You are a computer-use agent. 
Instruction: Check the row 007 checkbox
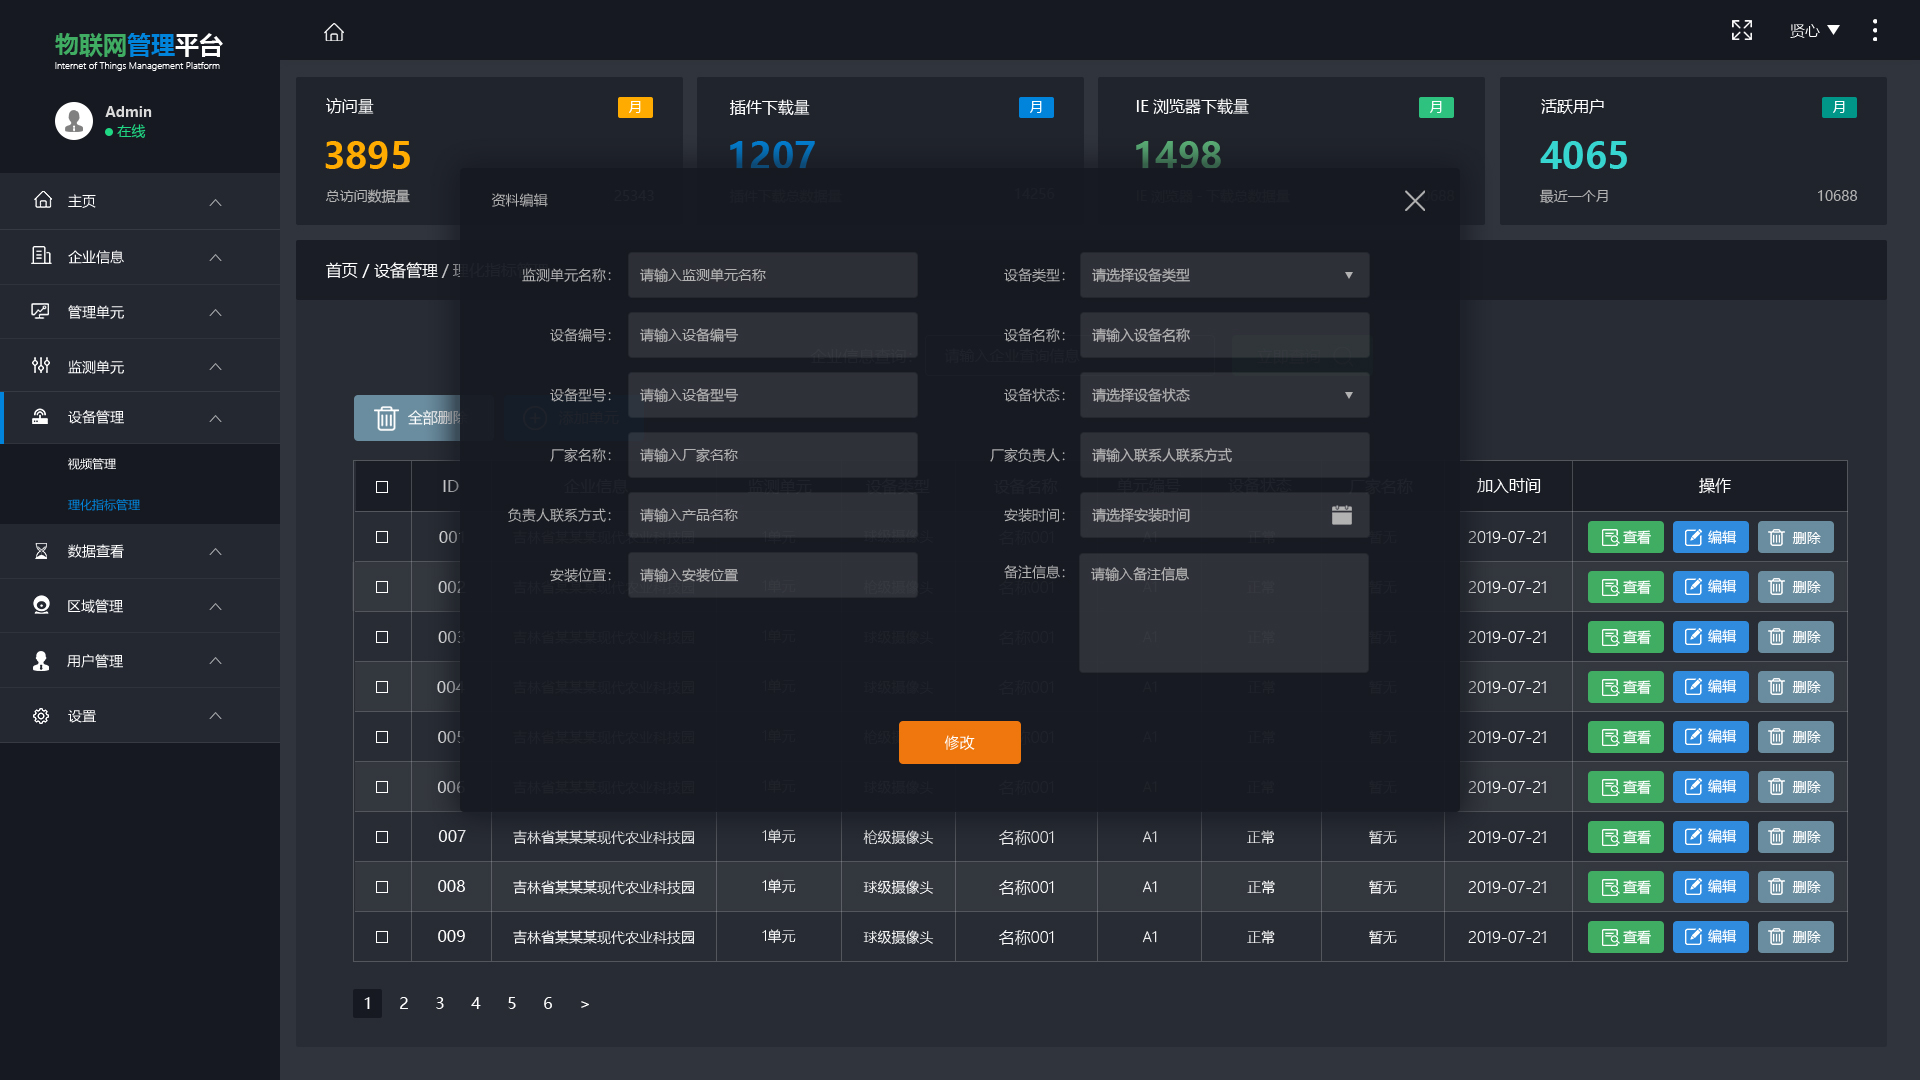(382, 837)
